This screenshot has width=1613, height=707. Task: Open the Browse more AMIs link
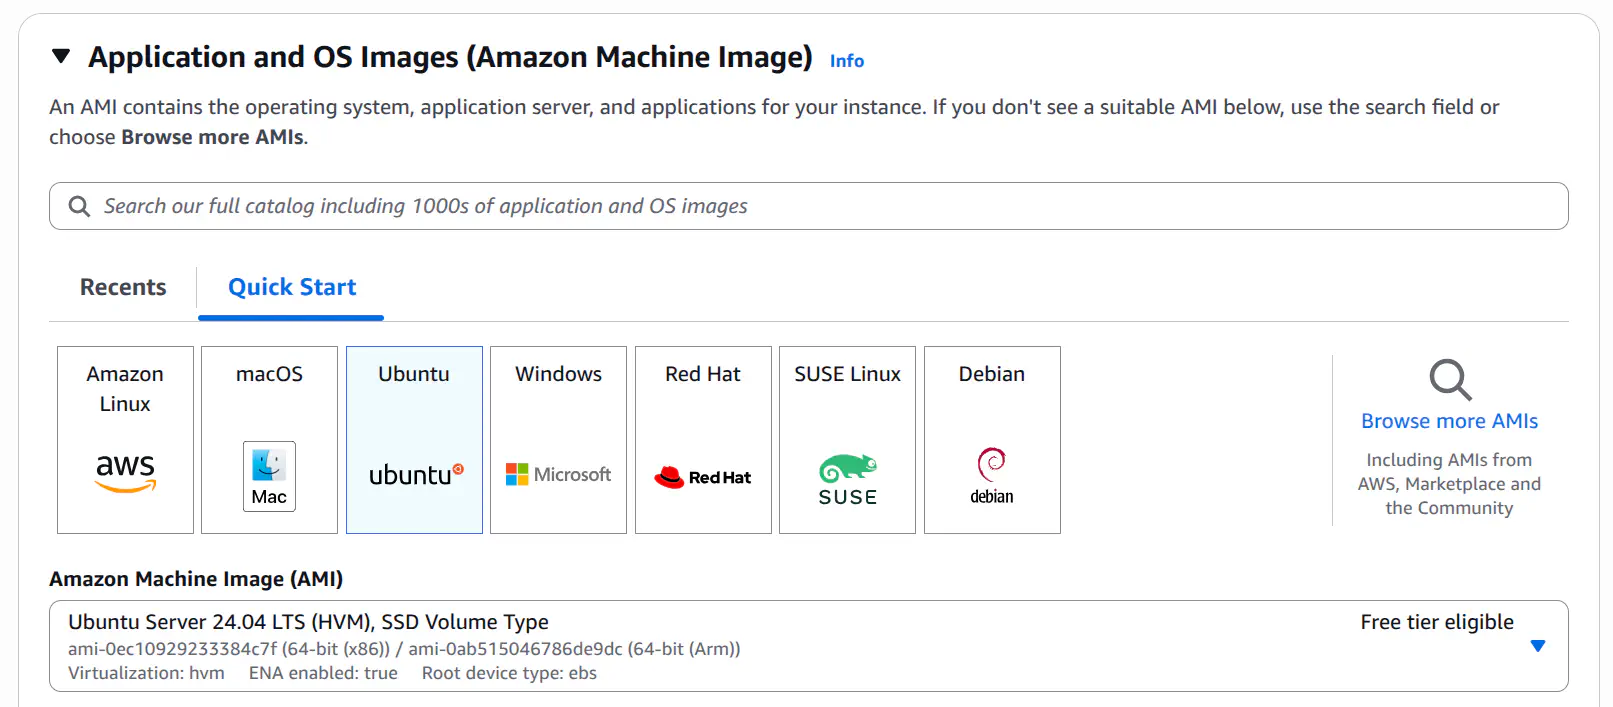[x=1449, y=421]
